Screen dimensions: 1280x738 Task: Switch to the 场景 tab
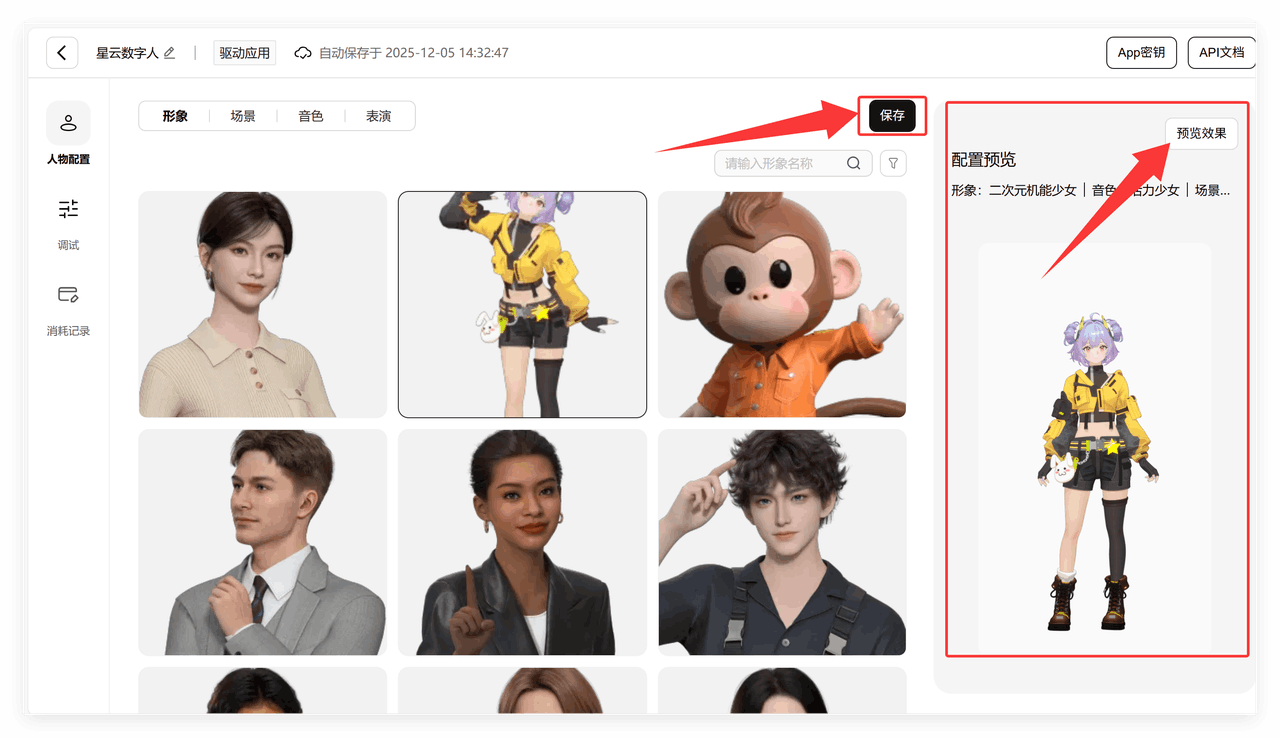243,116
